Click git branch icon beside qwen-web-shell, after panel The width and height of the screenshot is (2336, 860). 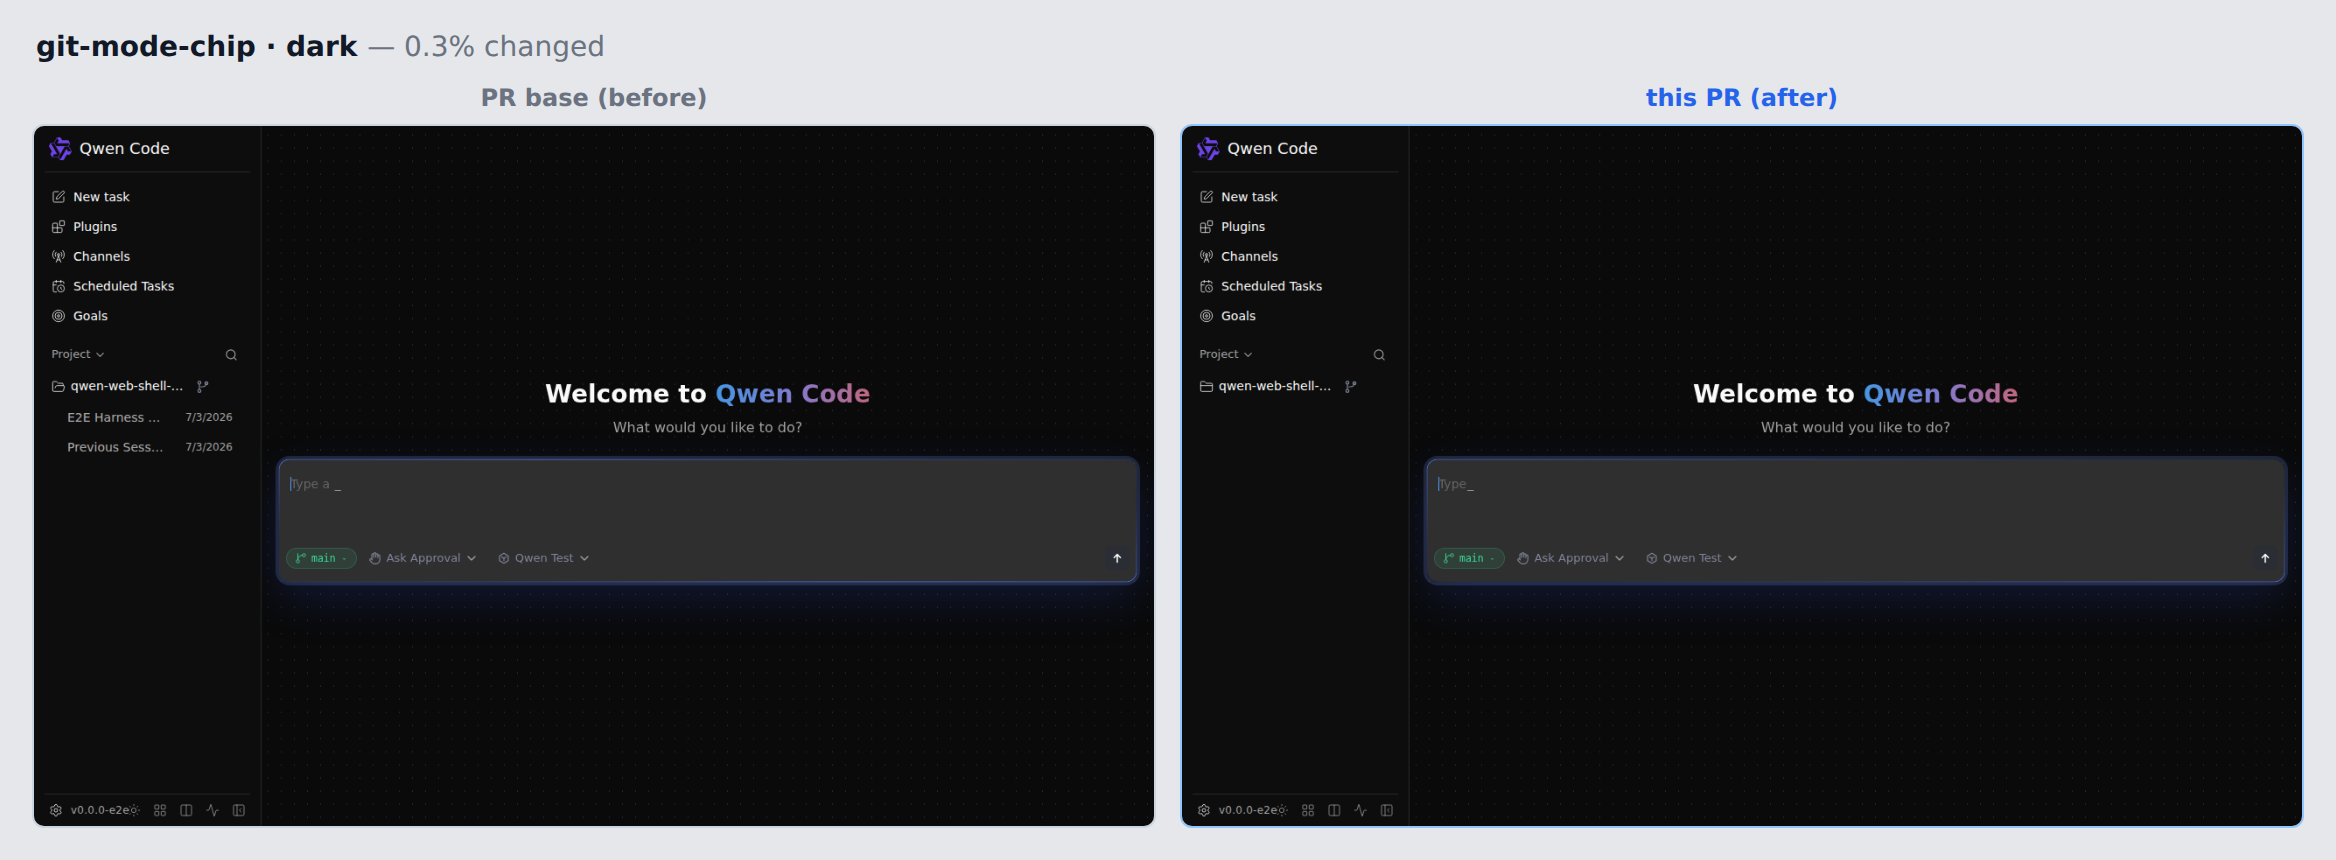[x=1351, y=386]
